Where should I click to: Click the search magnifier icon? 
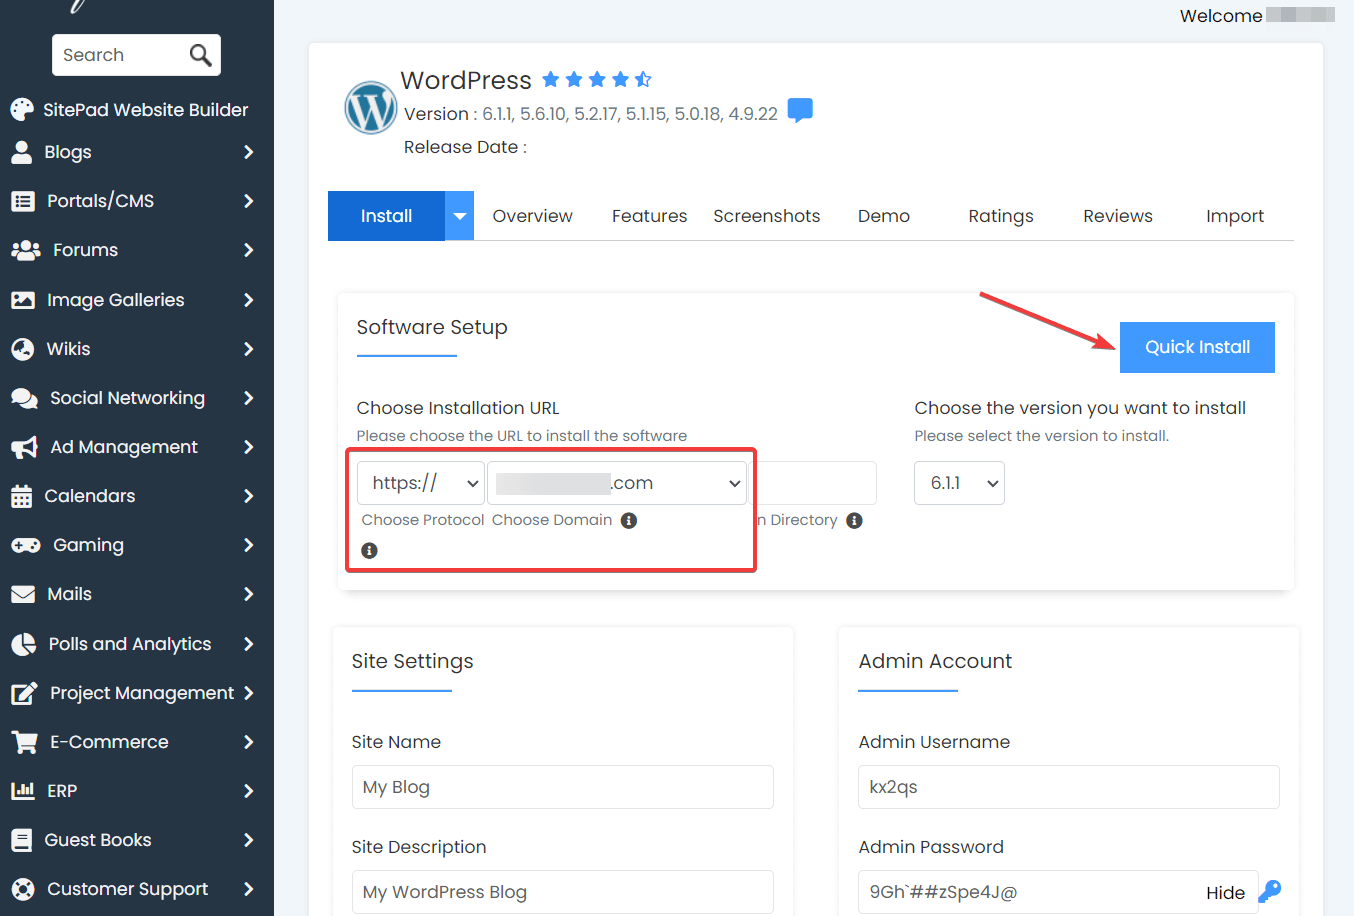(199, 55)
